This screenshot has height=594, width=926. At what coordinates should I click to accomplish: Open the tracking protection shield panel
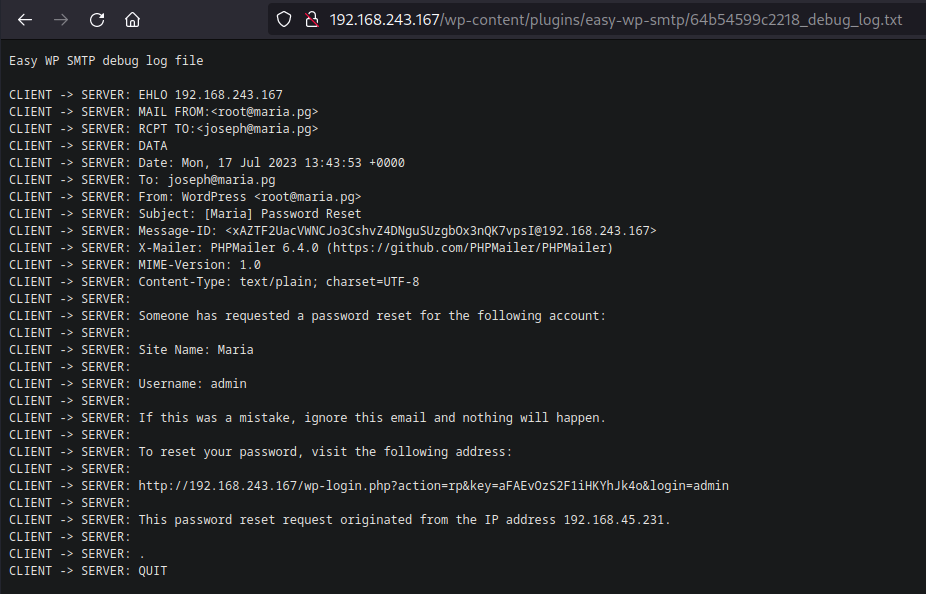coord(284,19)
